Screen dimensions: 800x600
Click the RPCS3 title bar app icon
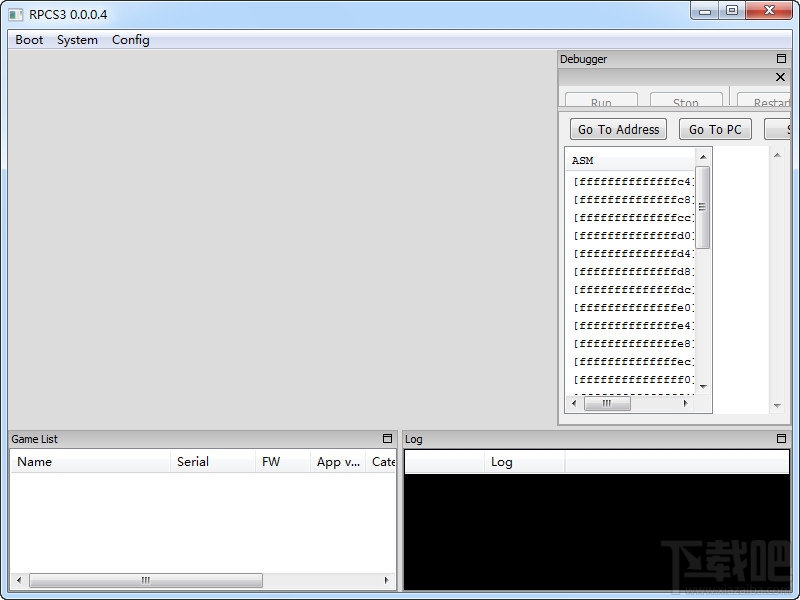[x=15, y=15]
